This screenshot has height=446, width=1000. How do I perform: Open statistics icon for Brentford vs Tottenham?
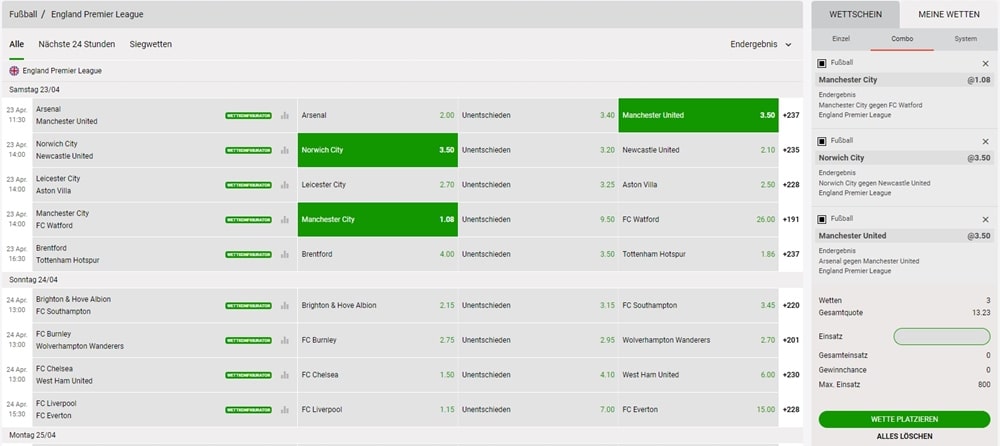coord(284,255)
